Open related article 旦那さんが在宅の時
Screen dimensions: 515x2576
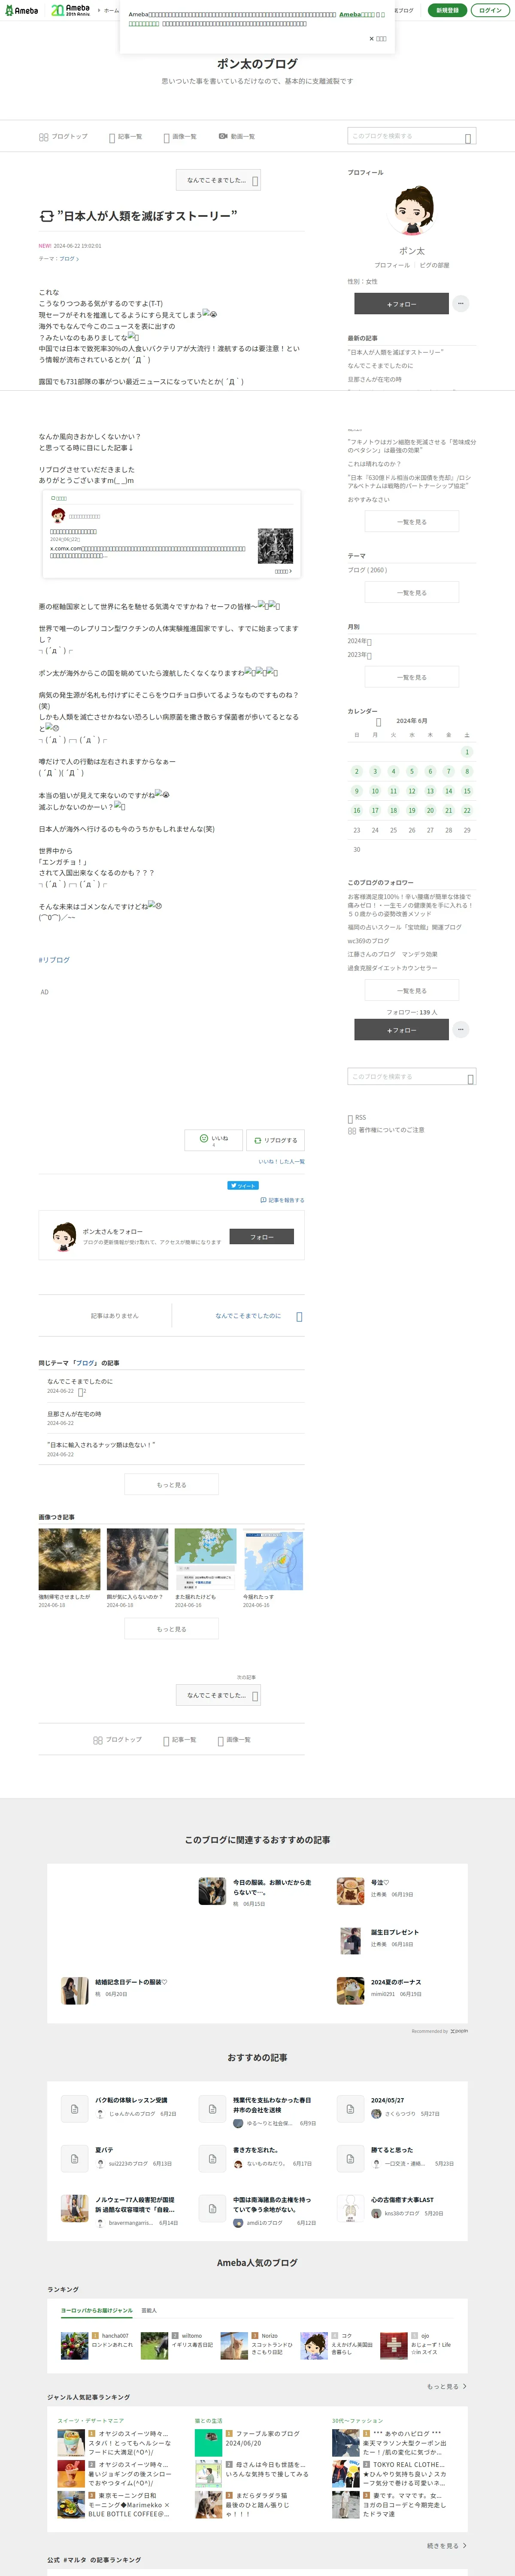[74, 1414]
